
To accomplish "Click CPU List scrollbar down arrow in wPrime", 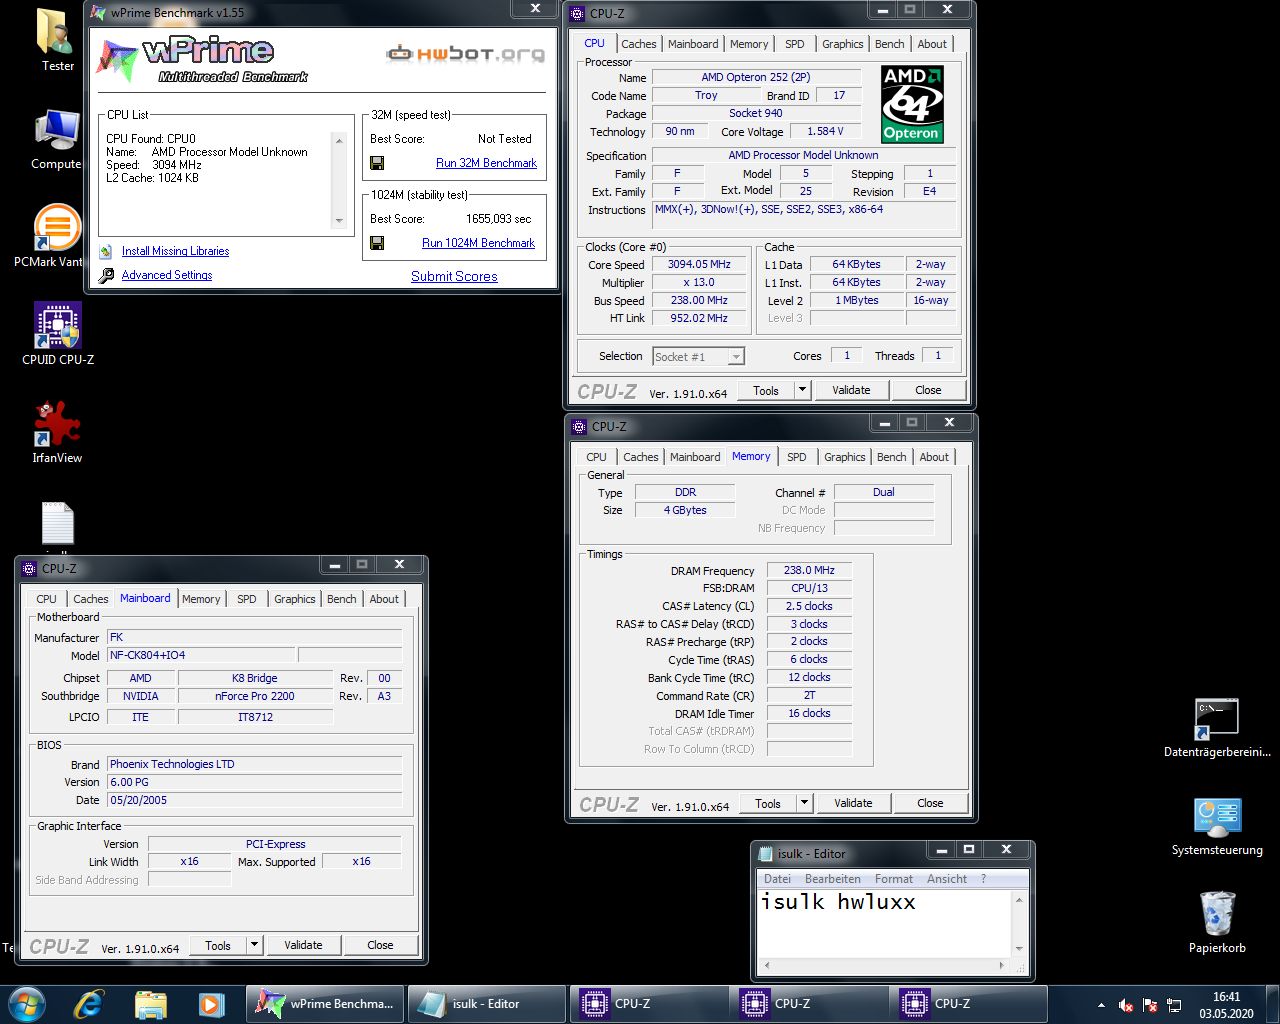I will (x=339, y=221).
